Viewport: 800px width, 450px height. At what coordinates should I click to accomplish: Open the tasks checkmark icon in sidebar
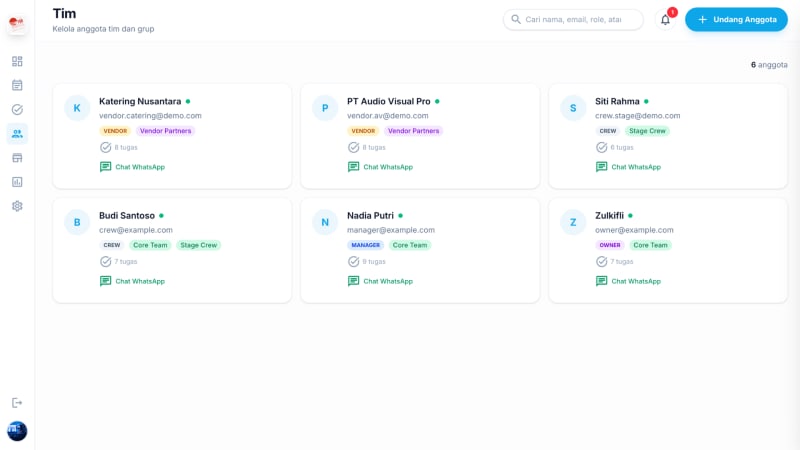click(17, 109)
